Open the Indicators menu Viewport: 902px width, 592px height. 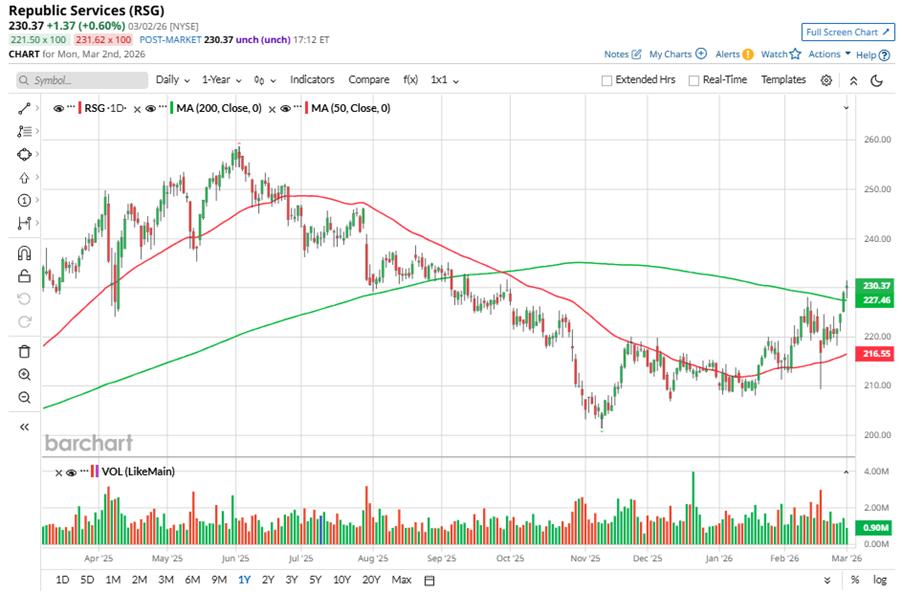pos(312,80)
